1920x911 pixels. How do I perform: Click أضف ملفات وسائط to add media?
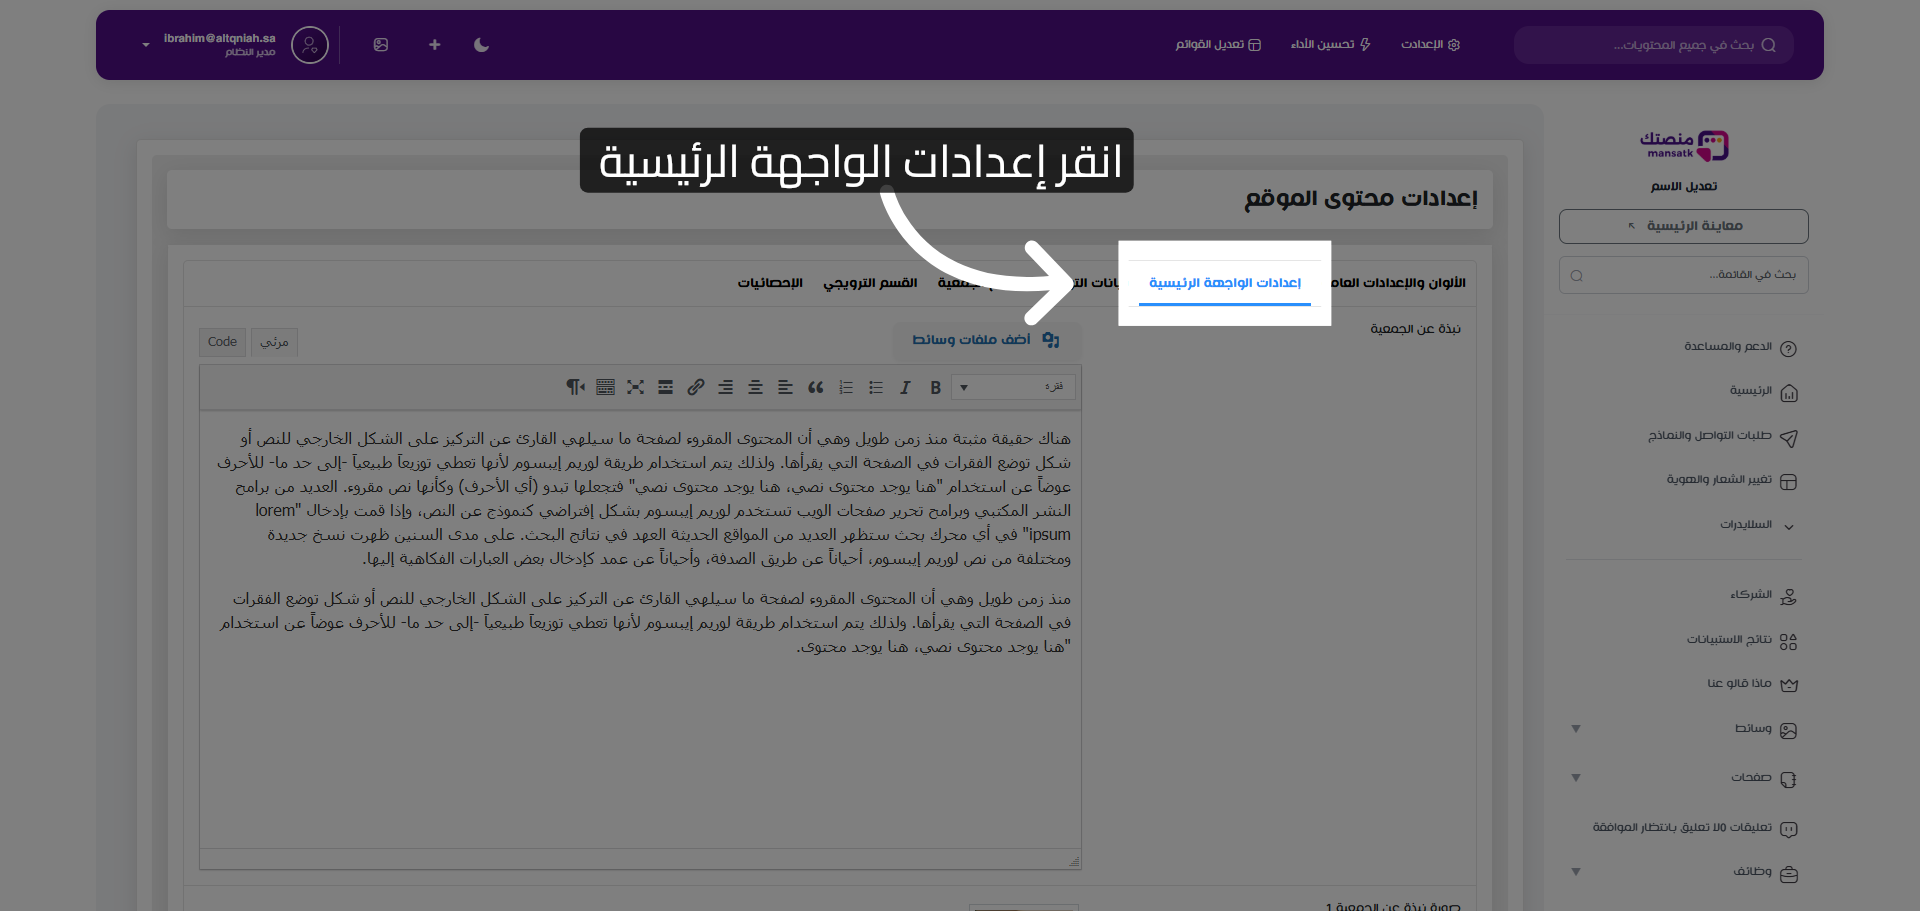pyautogui.click(x=985, y=339)
